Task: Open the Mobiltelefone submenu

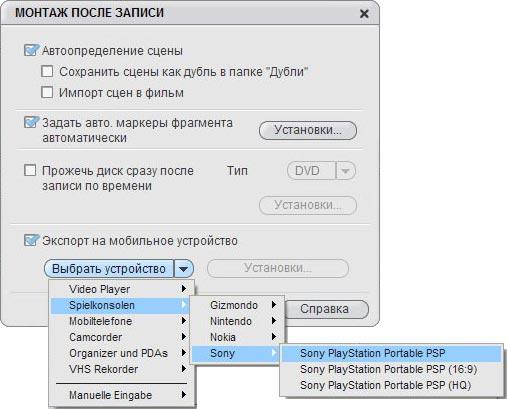Action: 120,321
